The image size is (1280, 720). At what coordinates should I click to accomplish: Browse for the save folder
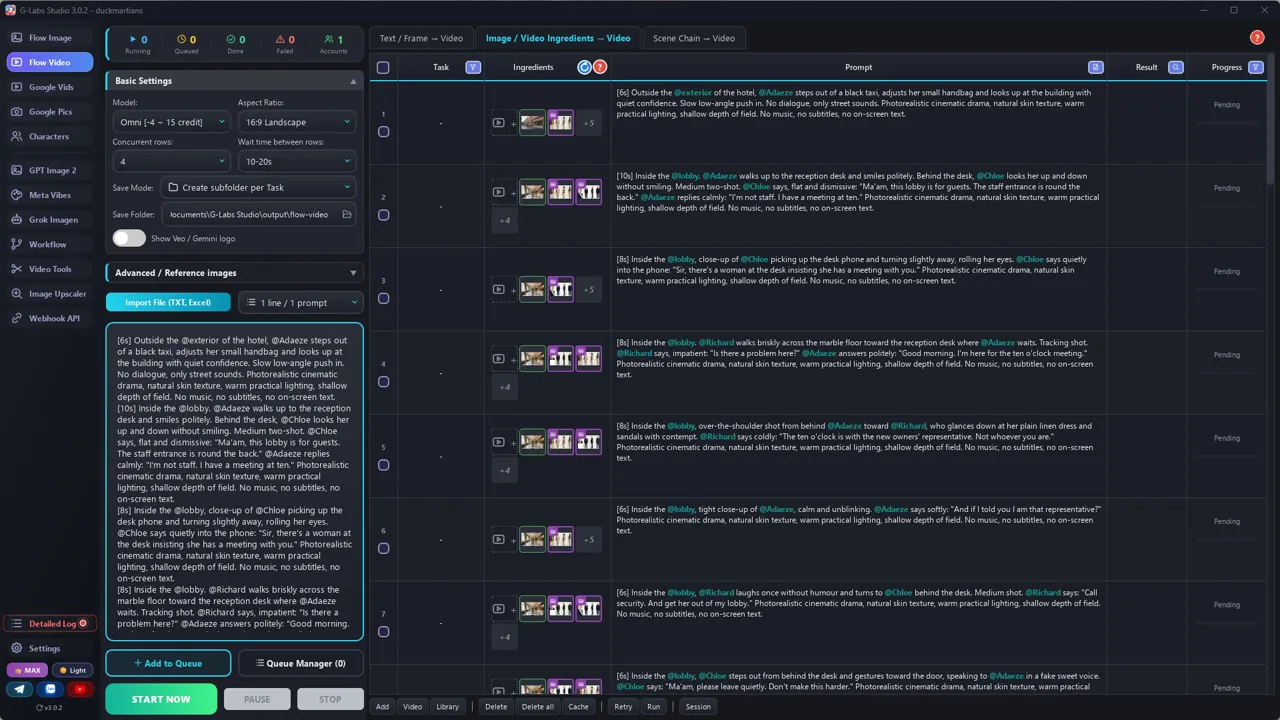(347, 214)
